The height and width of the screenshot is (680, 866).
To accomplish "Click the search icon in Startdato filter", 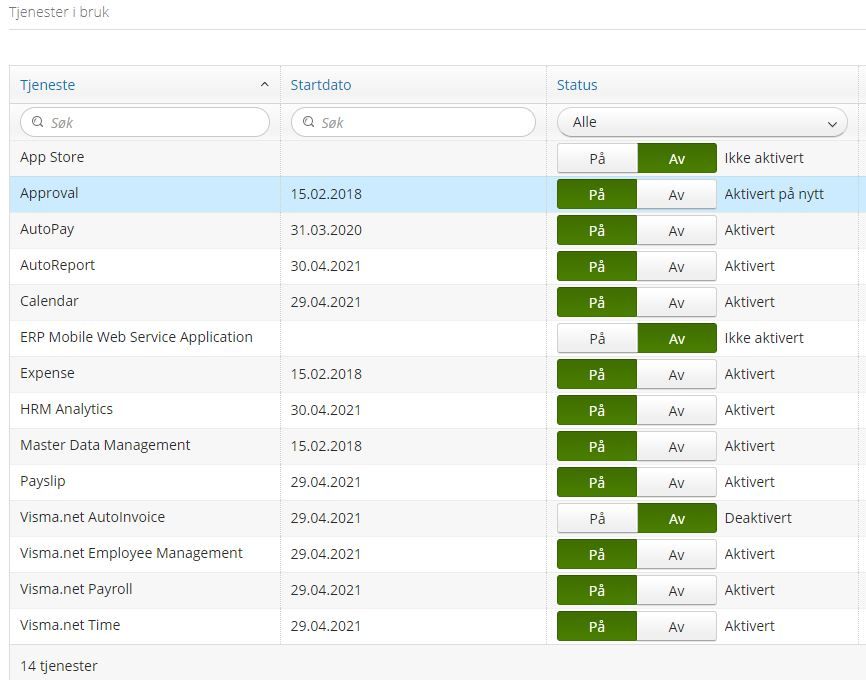I will 309,122.
